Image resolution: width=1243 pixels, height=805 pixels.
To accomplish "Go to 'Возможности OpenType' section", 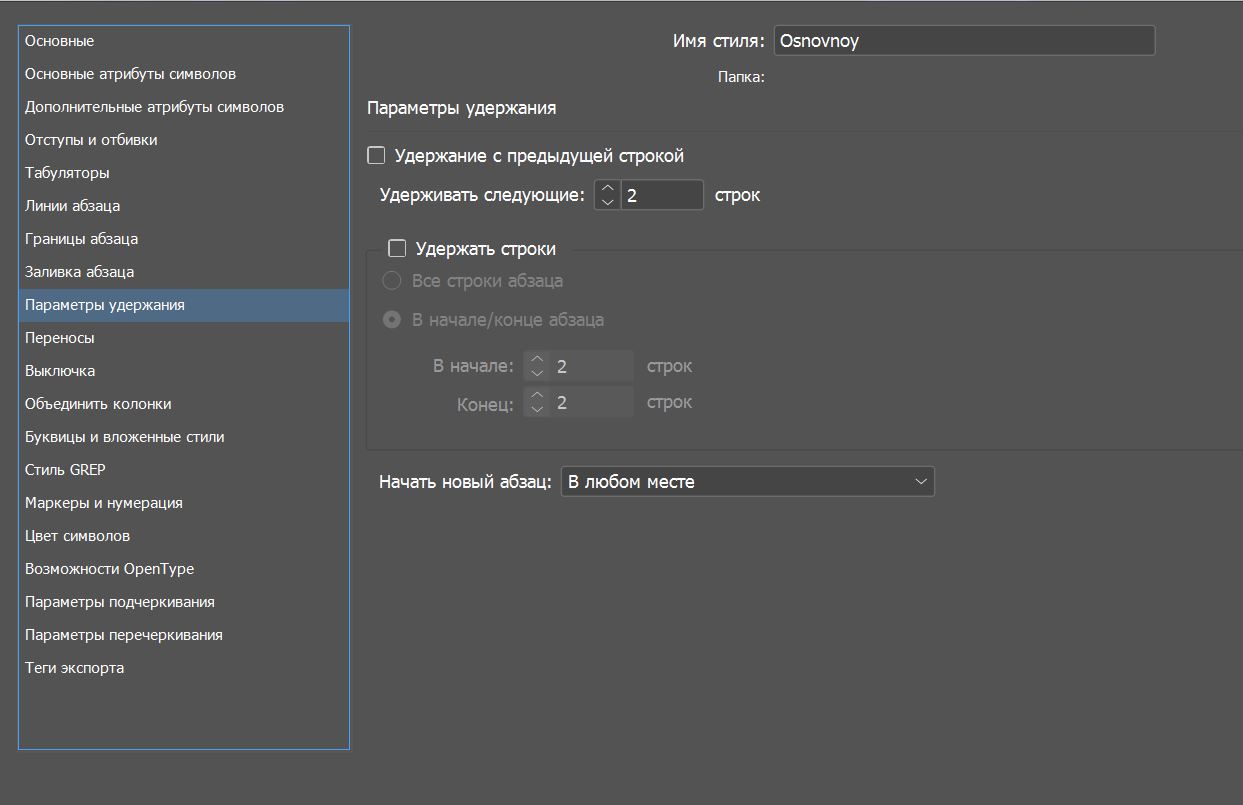I will [109, 569].
